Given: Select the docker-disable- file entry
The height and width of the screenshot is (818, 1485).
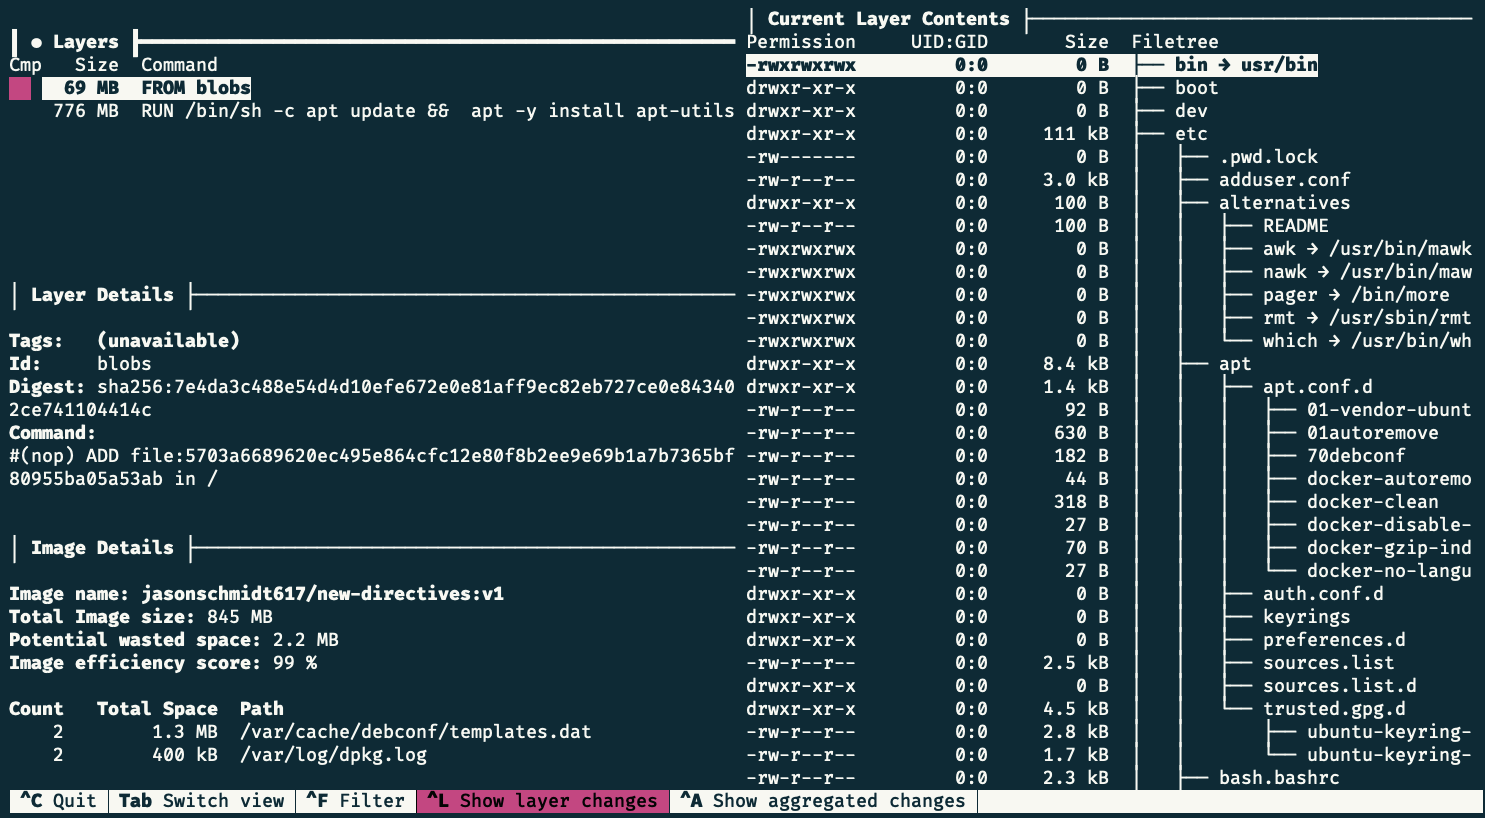Looking at the screenshot, I should (1389, 525).
